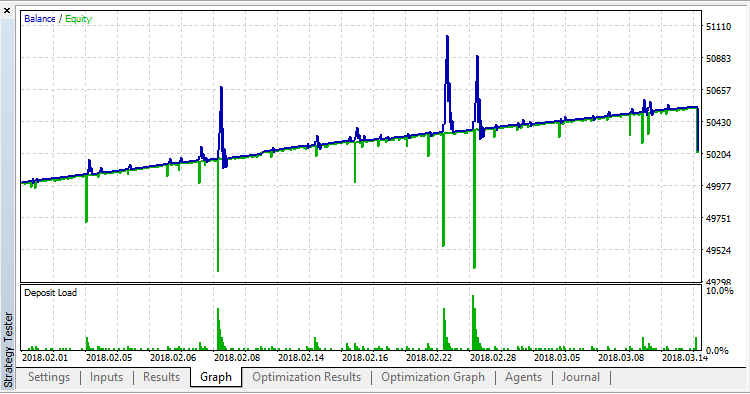Click the 2018.03.14 date marker
750x394 pixels.
(685, 357)
